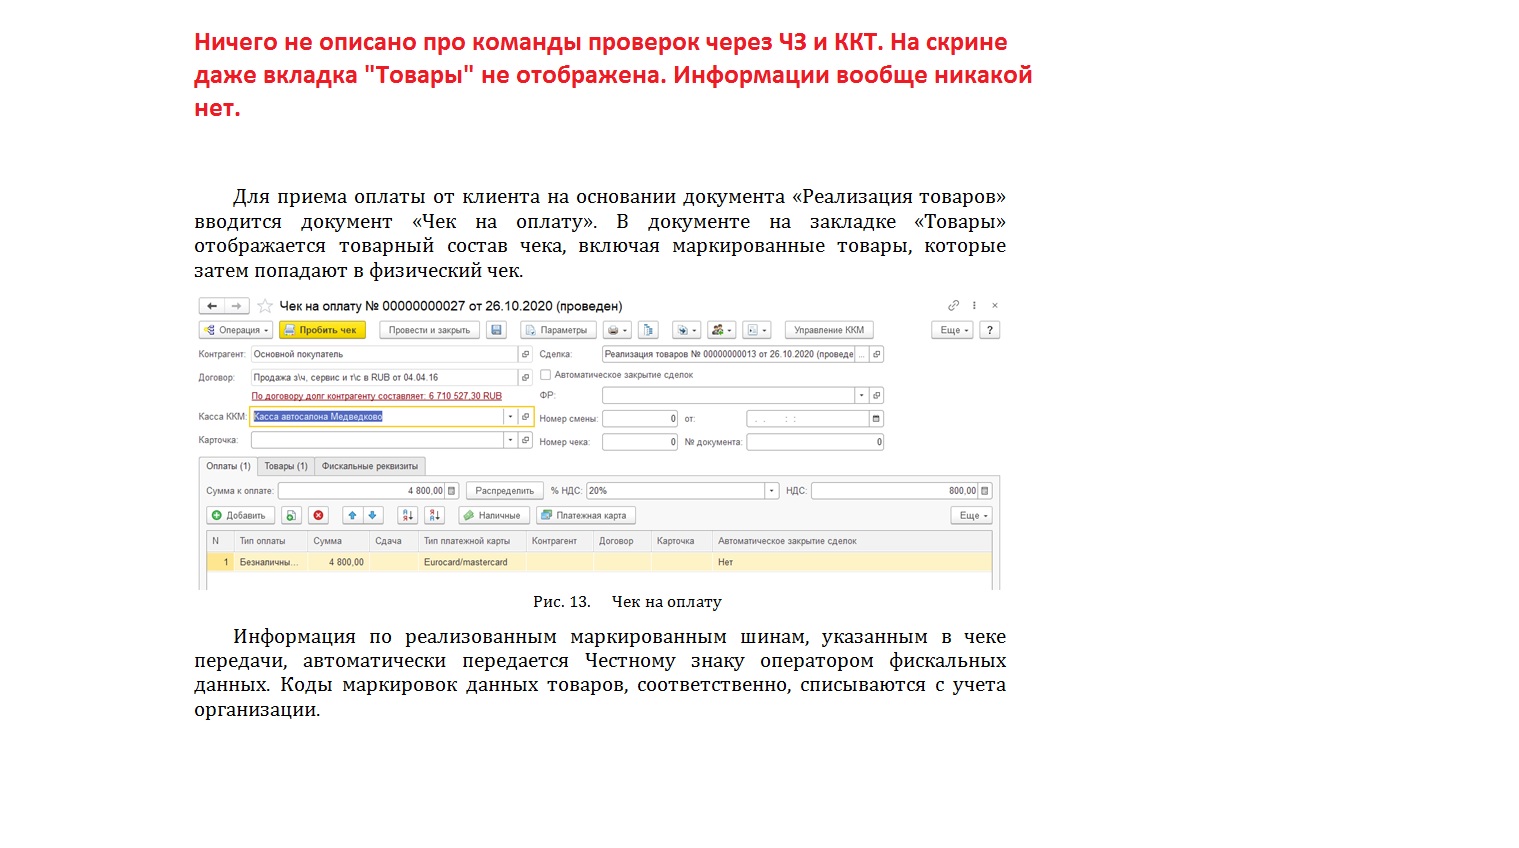Image resolution: width=1519 pixels, height=848 pixels.
Task: Open the Параметры button
Action: click(x=558, y=330)
